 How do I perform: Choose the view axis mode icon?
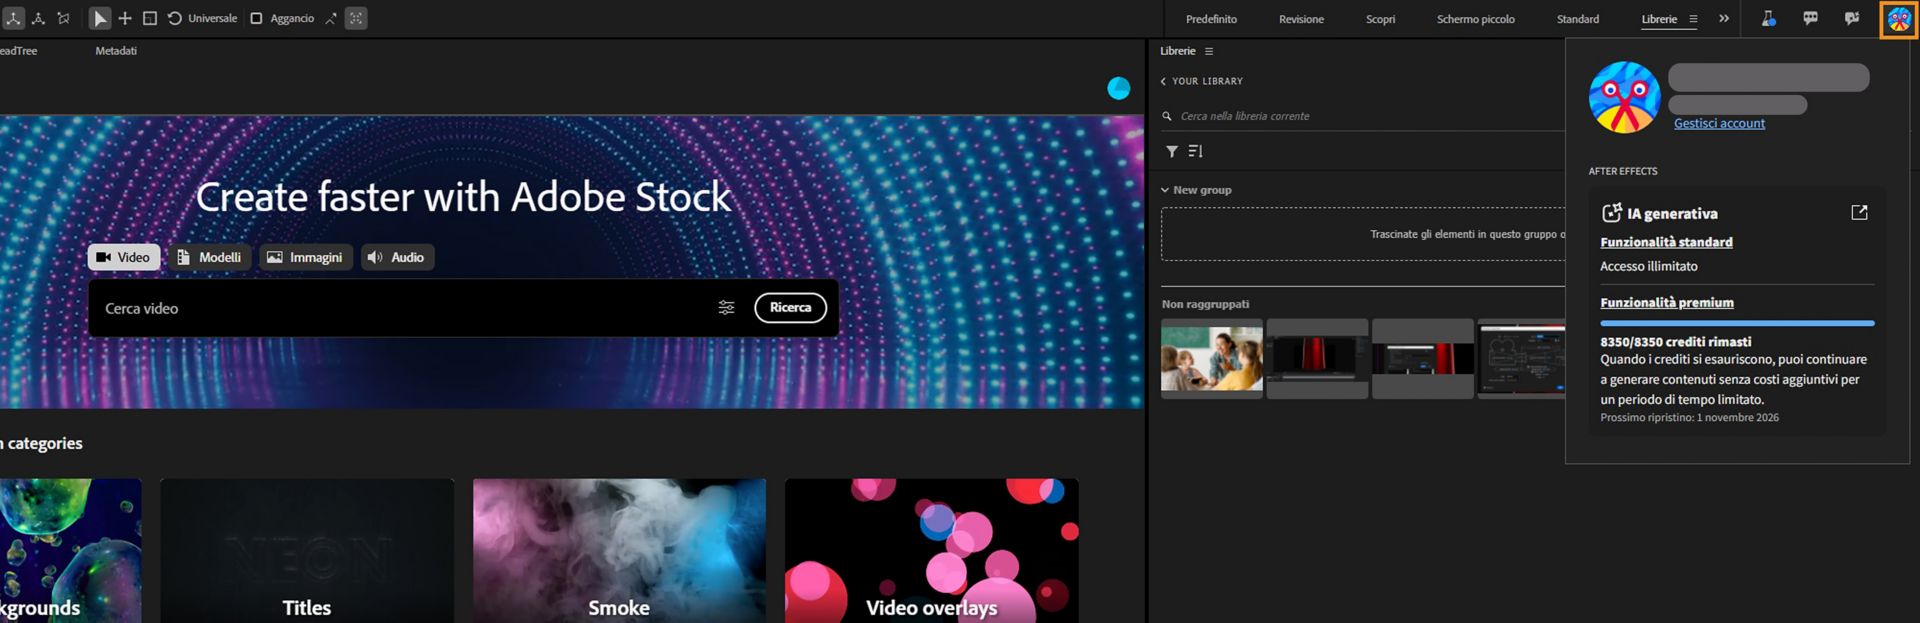(x=64, y=18)
